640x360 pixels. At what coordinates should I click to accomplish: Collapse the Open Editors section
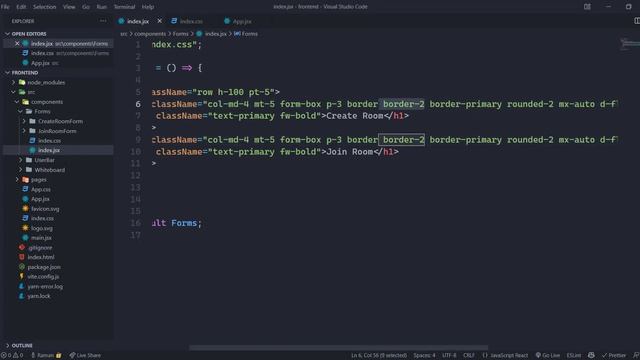coord(29,34)
